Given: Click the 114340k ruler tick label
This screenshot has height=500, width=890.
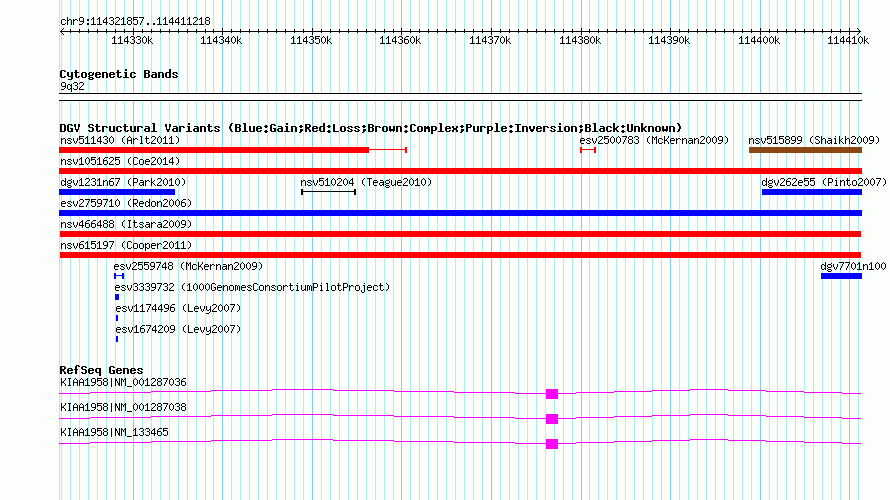Looking at the screenshot, I should [221, 40].
